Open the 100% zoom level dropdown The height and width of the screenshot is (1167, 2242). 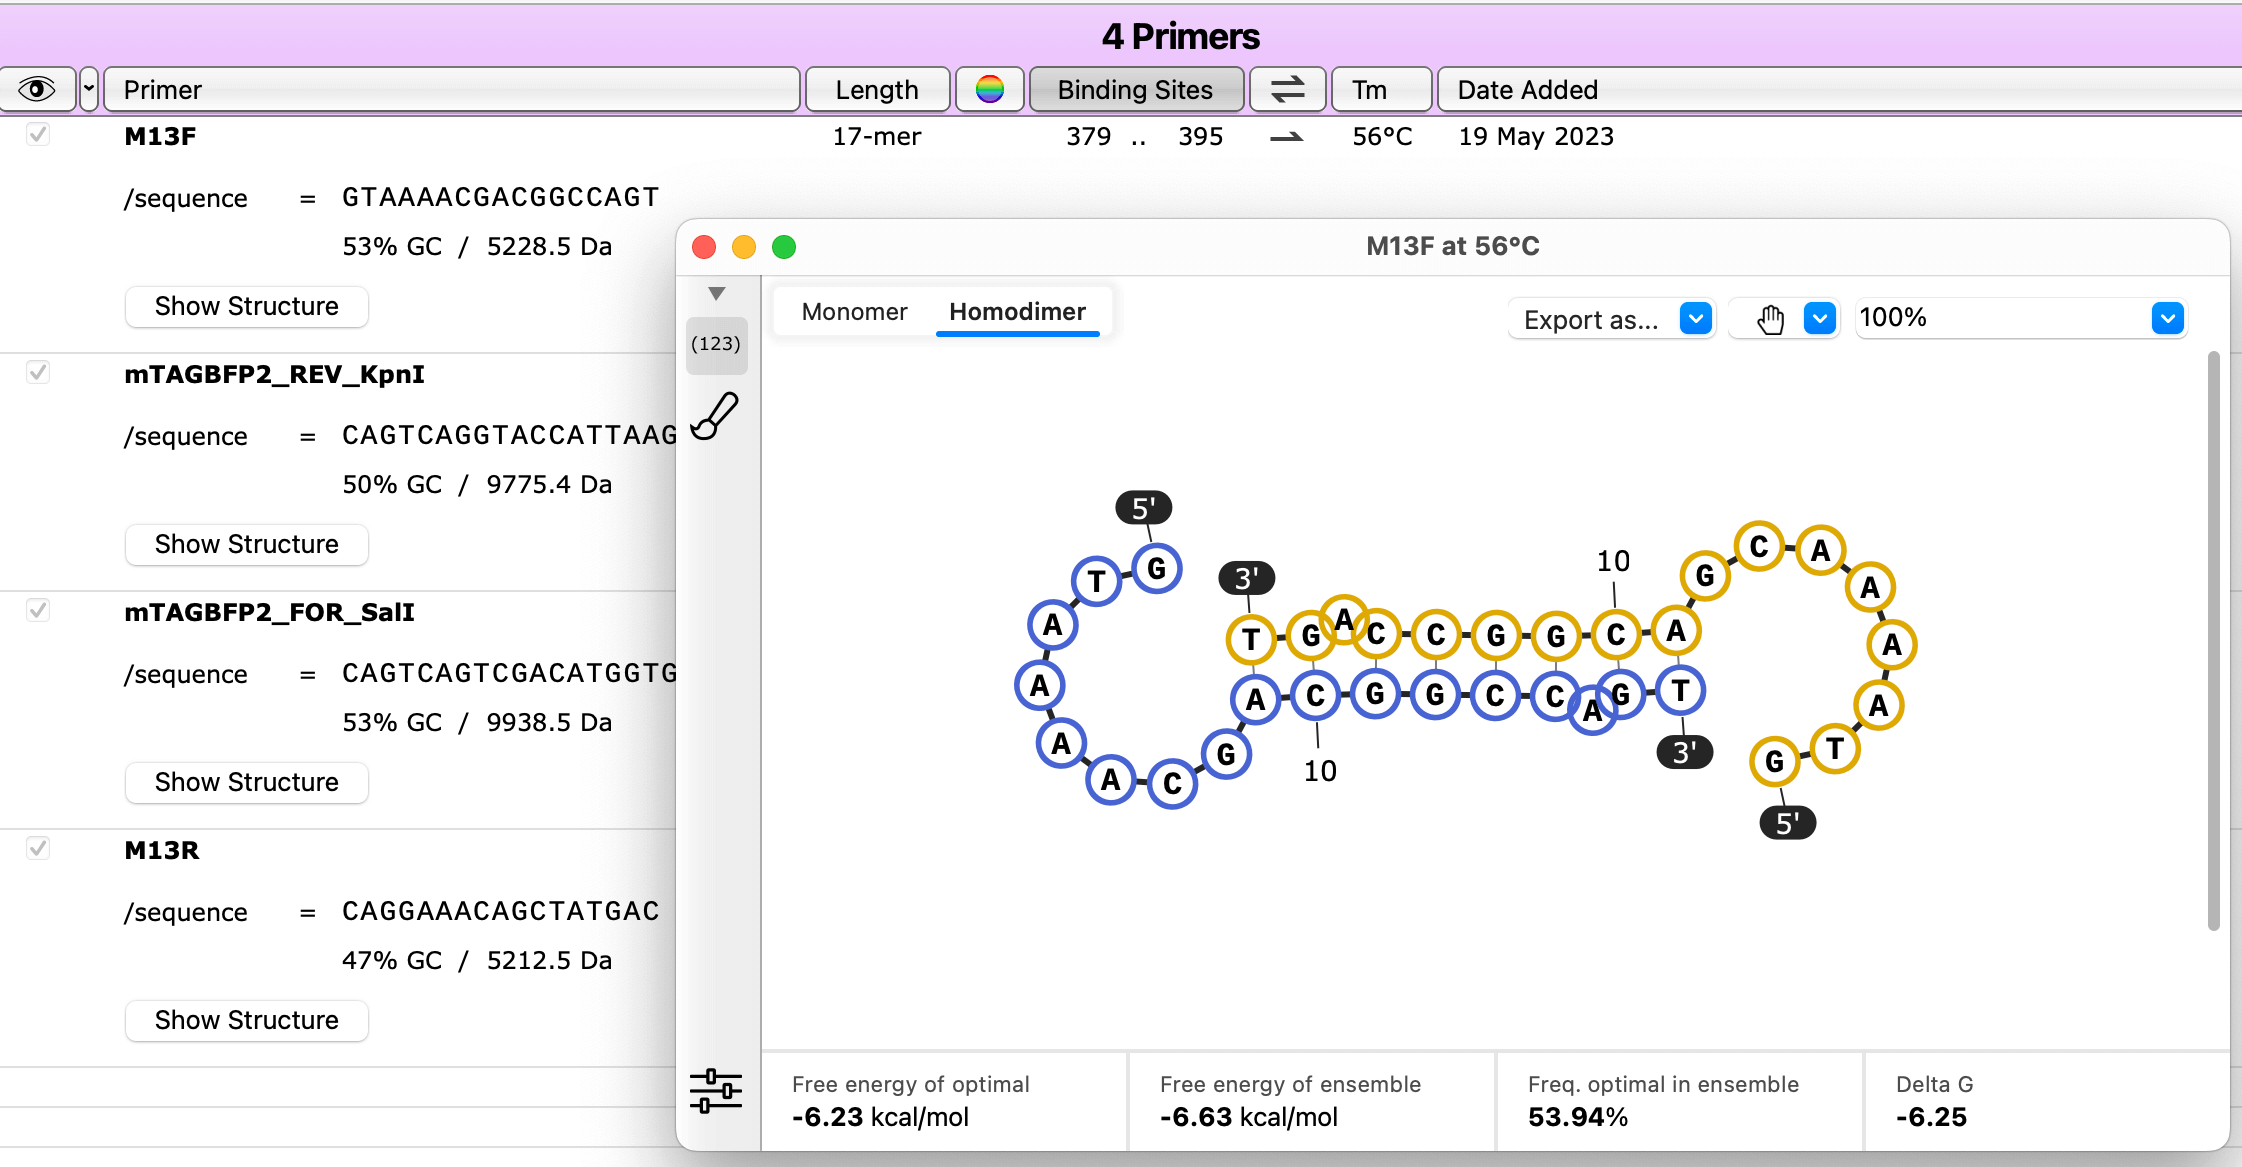coord(2020,318)
